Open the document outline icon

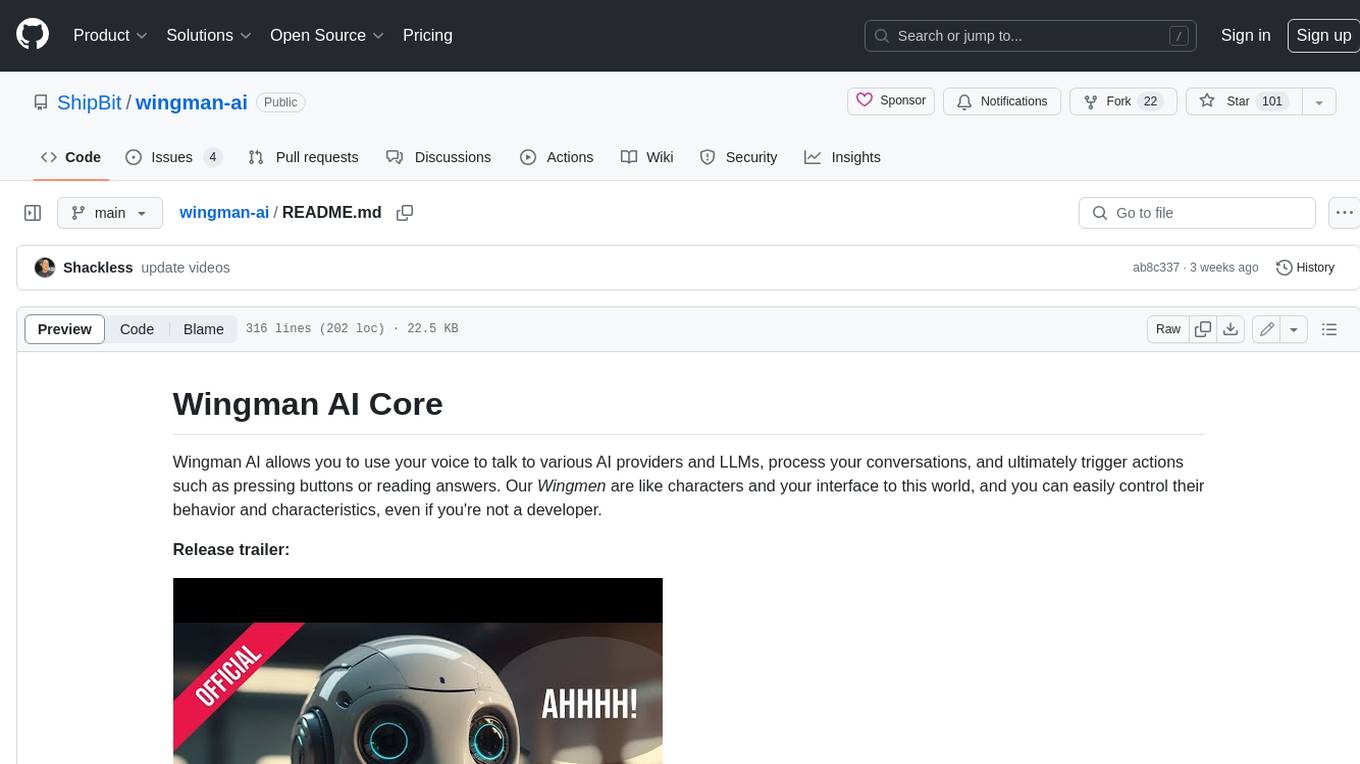[x=1329, y=329]
